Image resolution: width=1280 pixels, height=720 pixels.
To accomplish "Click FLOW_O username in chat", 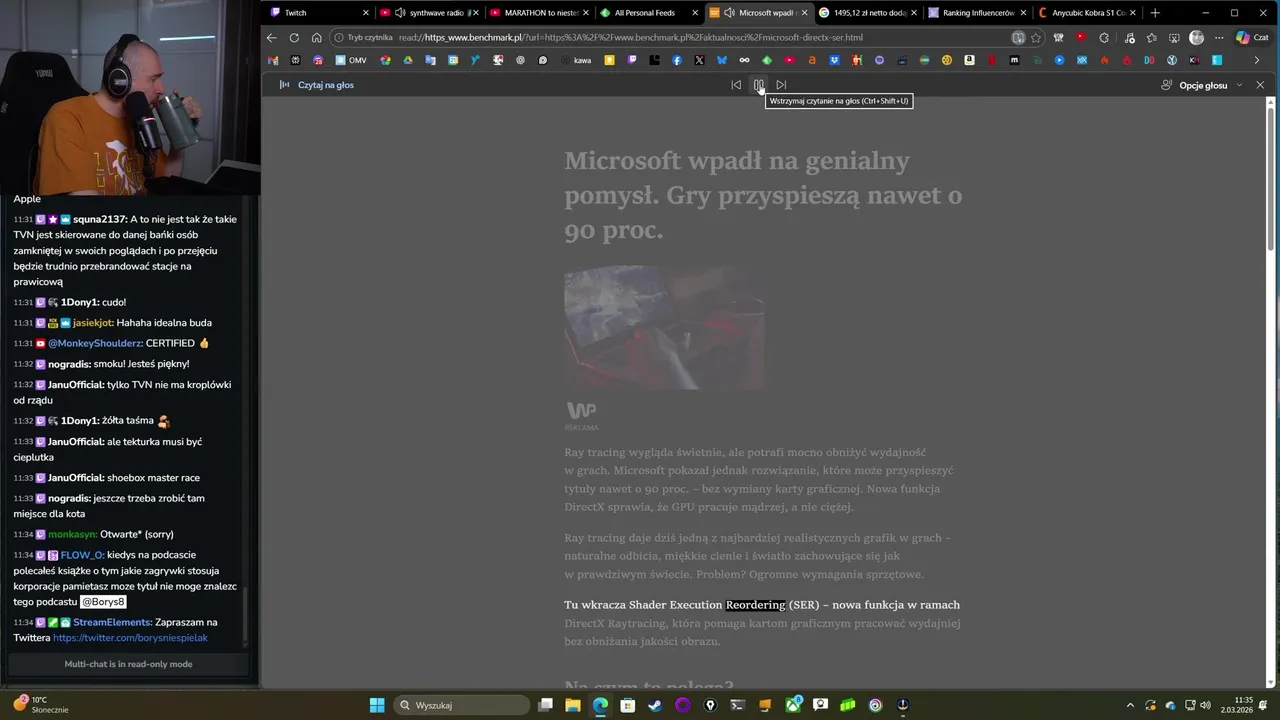I will (82, 555).
